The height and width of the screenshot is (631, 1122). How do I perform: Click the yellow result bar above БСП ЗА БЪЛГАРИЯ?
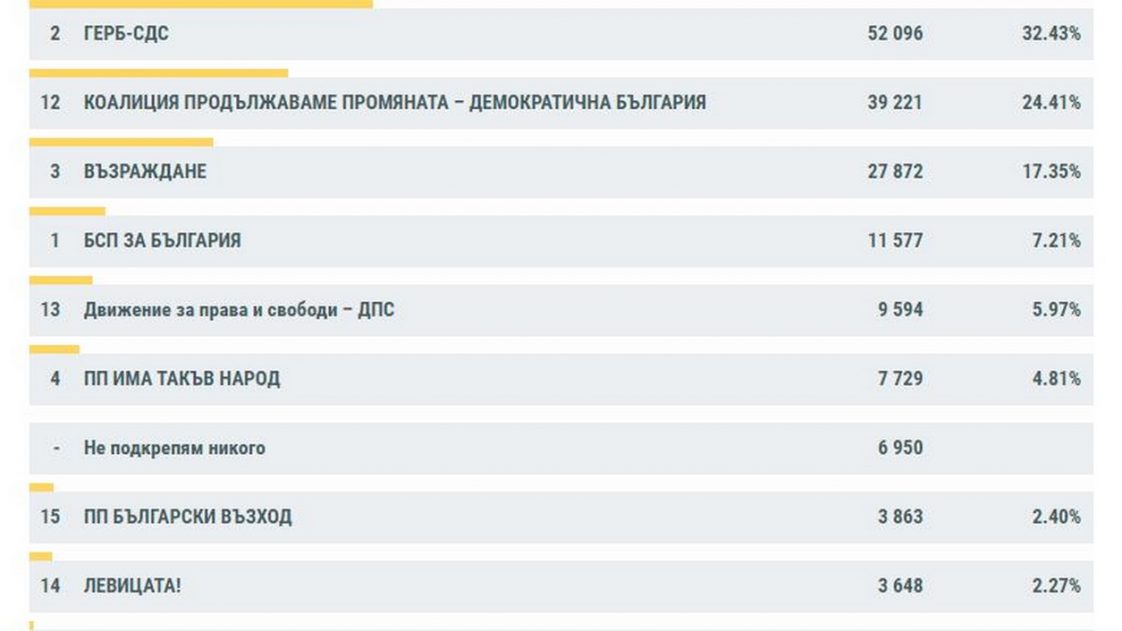point(67,211)
